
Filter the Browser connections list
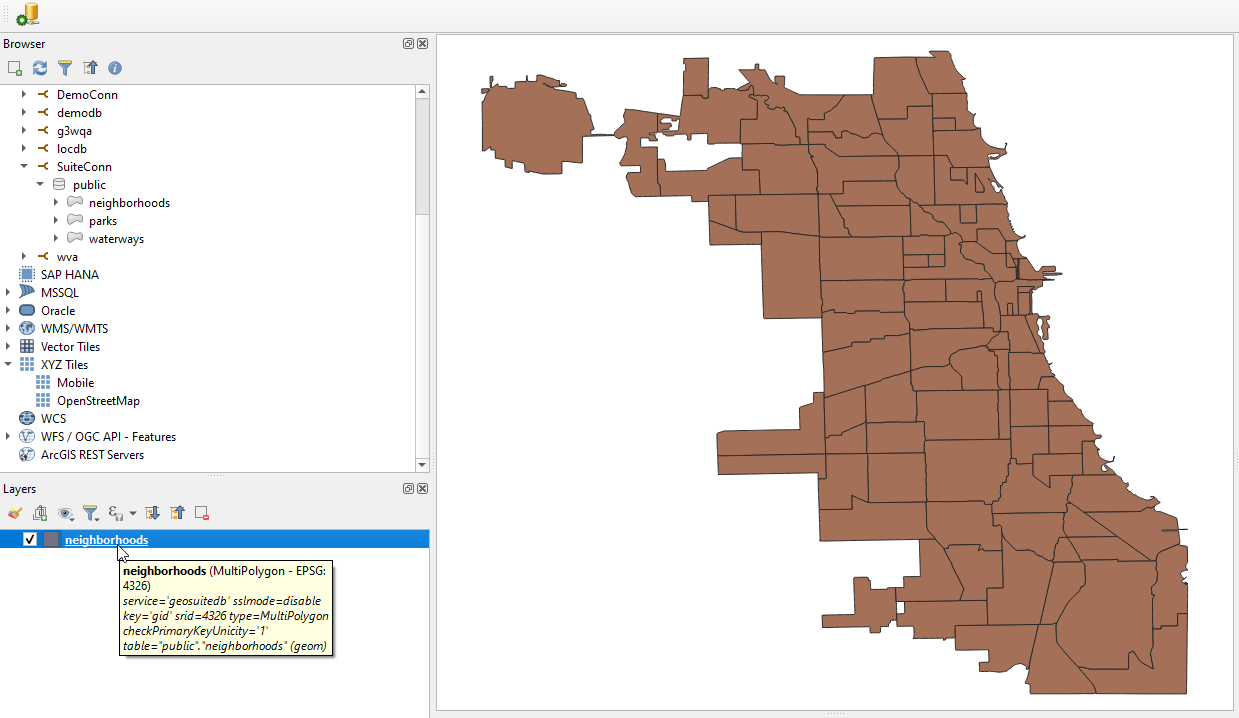coord(65,68)
